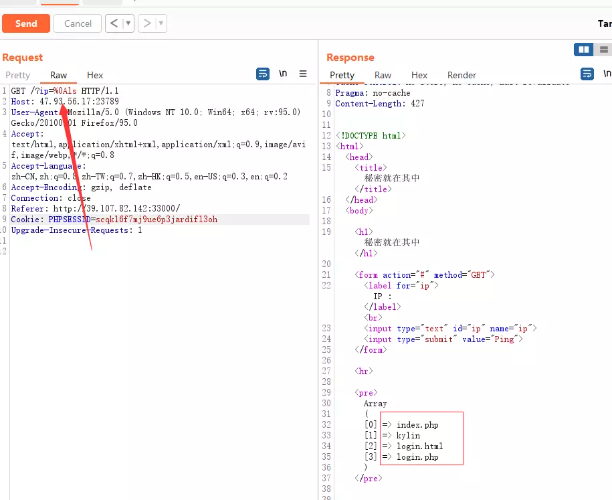
Task: Open the Request panel hamburger menu
Action: [304, 74]
